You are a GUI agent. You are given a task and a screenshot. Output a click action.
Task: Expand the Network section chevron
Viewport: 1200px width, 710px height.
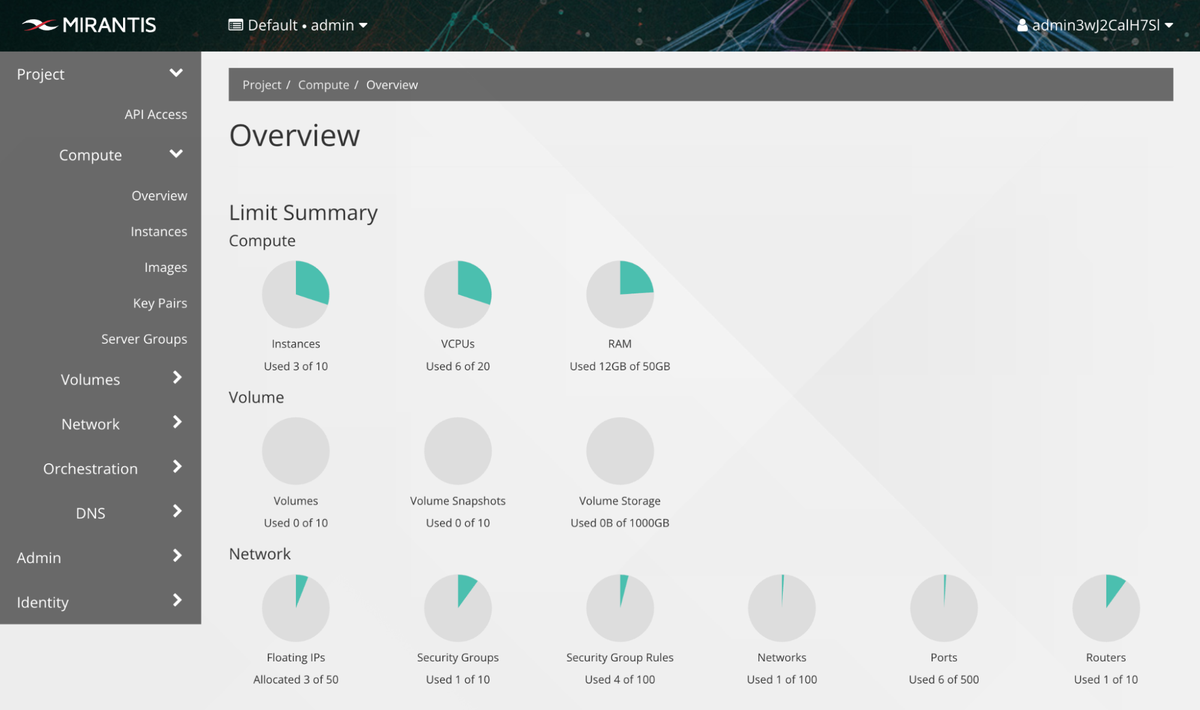coord(177,423)
